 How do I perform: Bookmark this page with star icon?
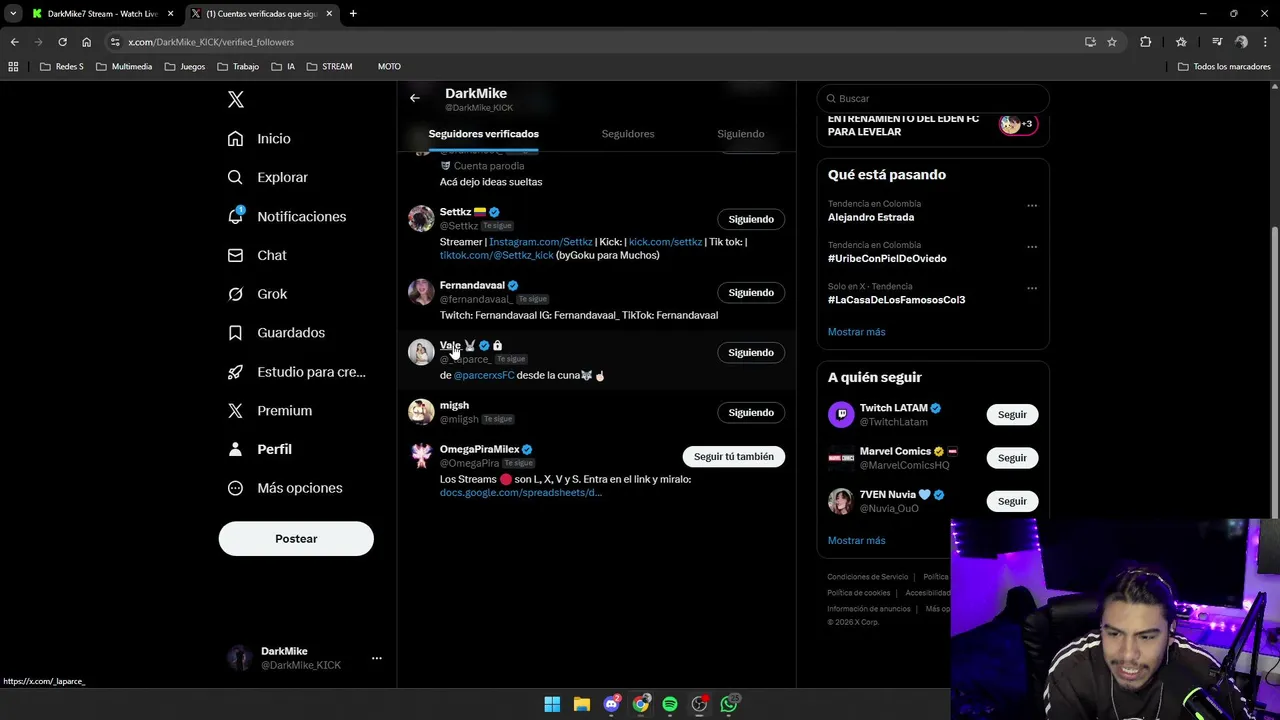coord(1111,42)
